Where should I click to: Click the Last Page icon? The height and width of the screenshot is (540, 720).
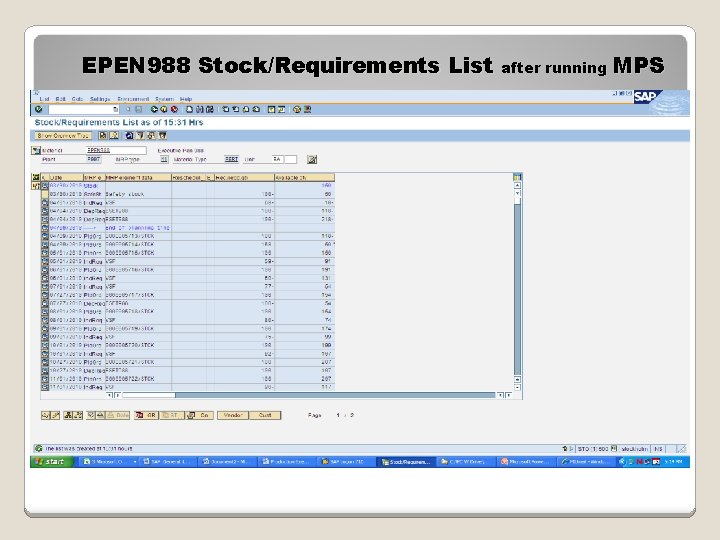(x=256, y=109)
